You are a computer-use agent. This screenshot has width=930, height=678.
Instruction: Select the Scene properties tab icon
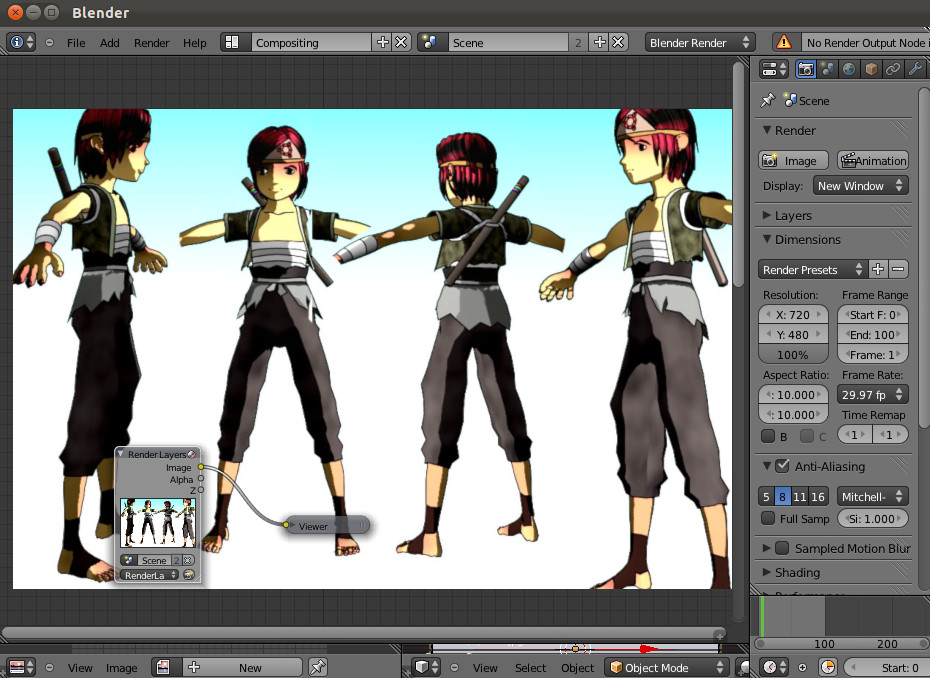(x=827, y=69)
